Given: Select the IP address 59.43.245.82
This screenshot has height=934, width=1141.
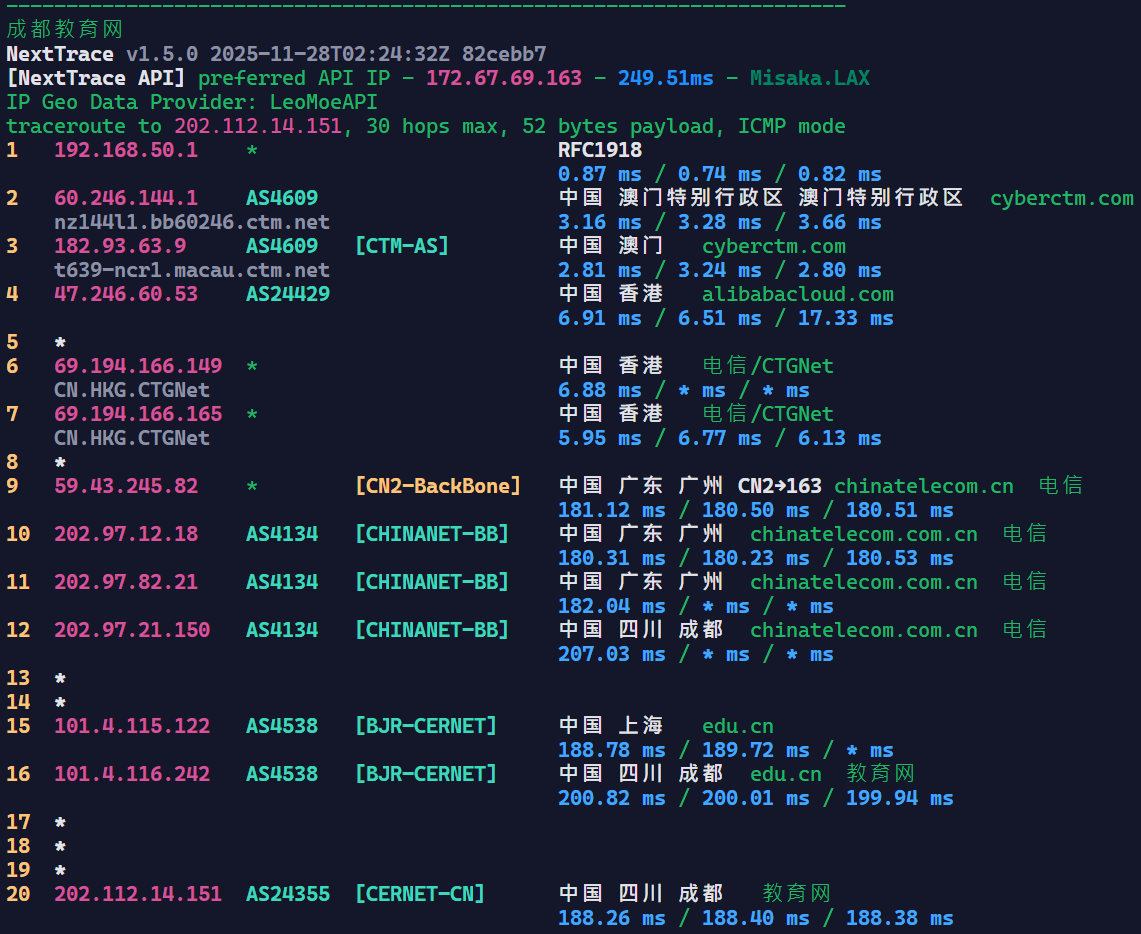Looking at the screenshot, I should pos(125,486).
